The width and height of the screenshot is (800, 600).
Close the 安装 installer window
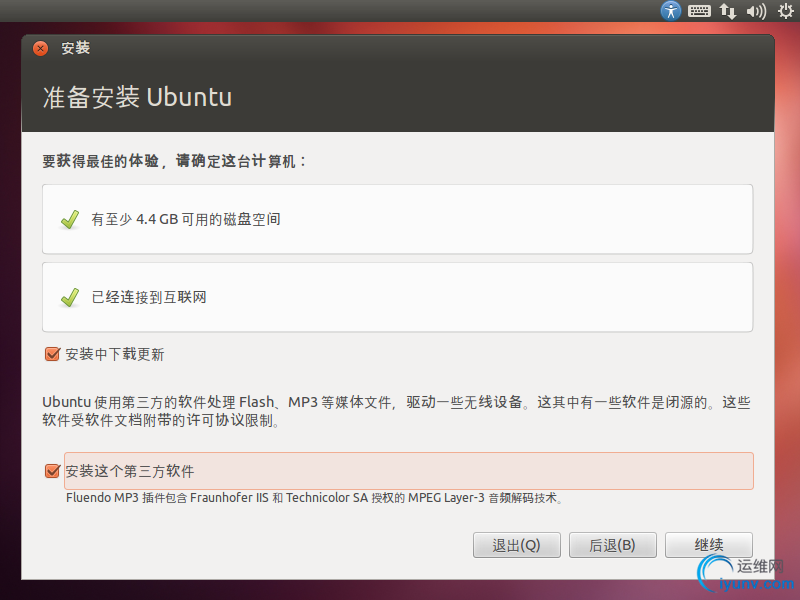pyautogui.click(x=40, y=48)
